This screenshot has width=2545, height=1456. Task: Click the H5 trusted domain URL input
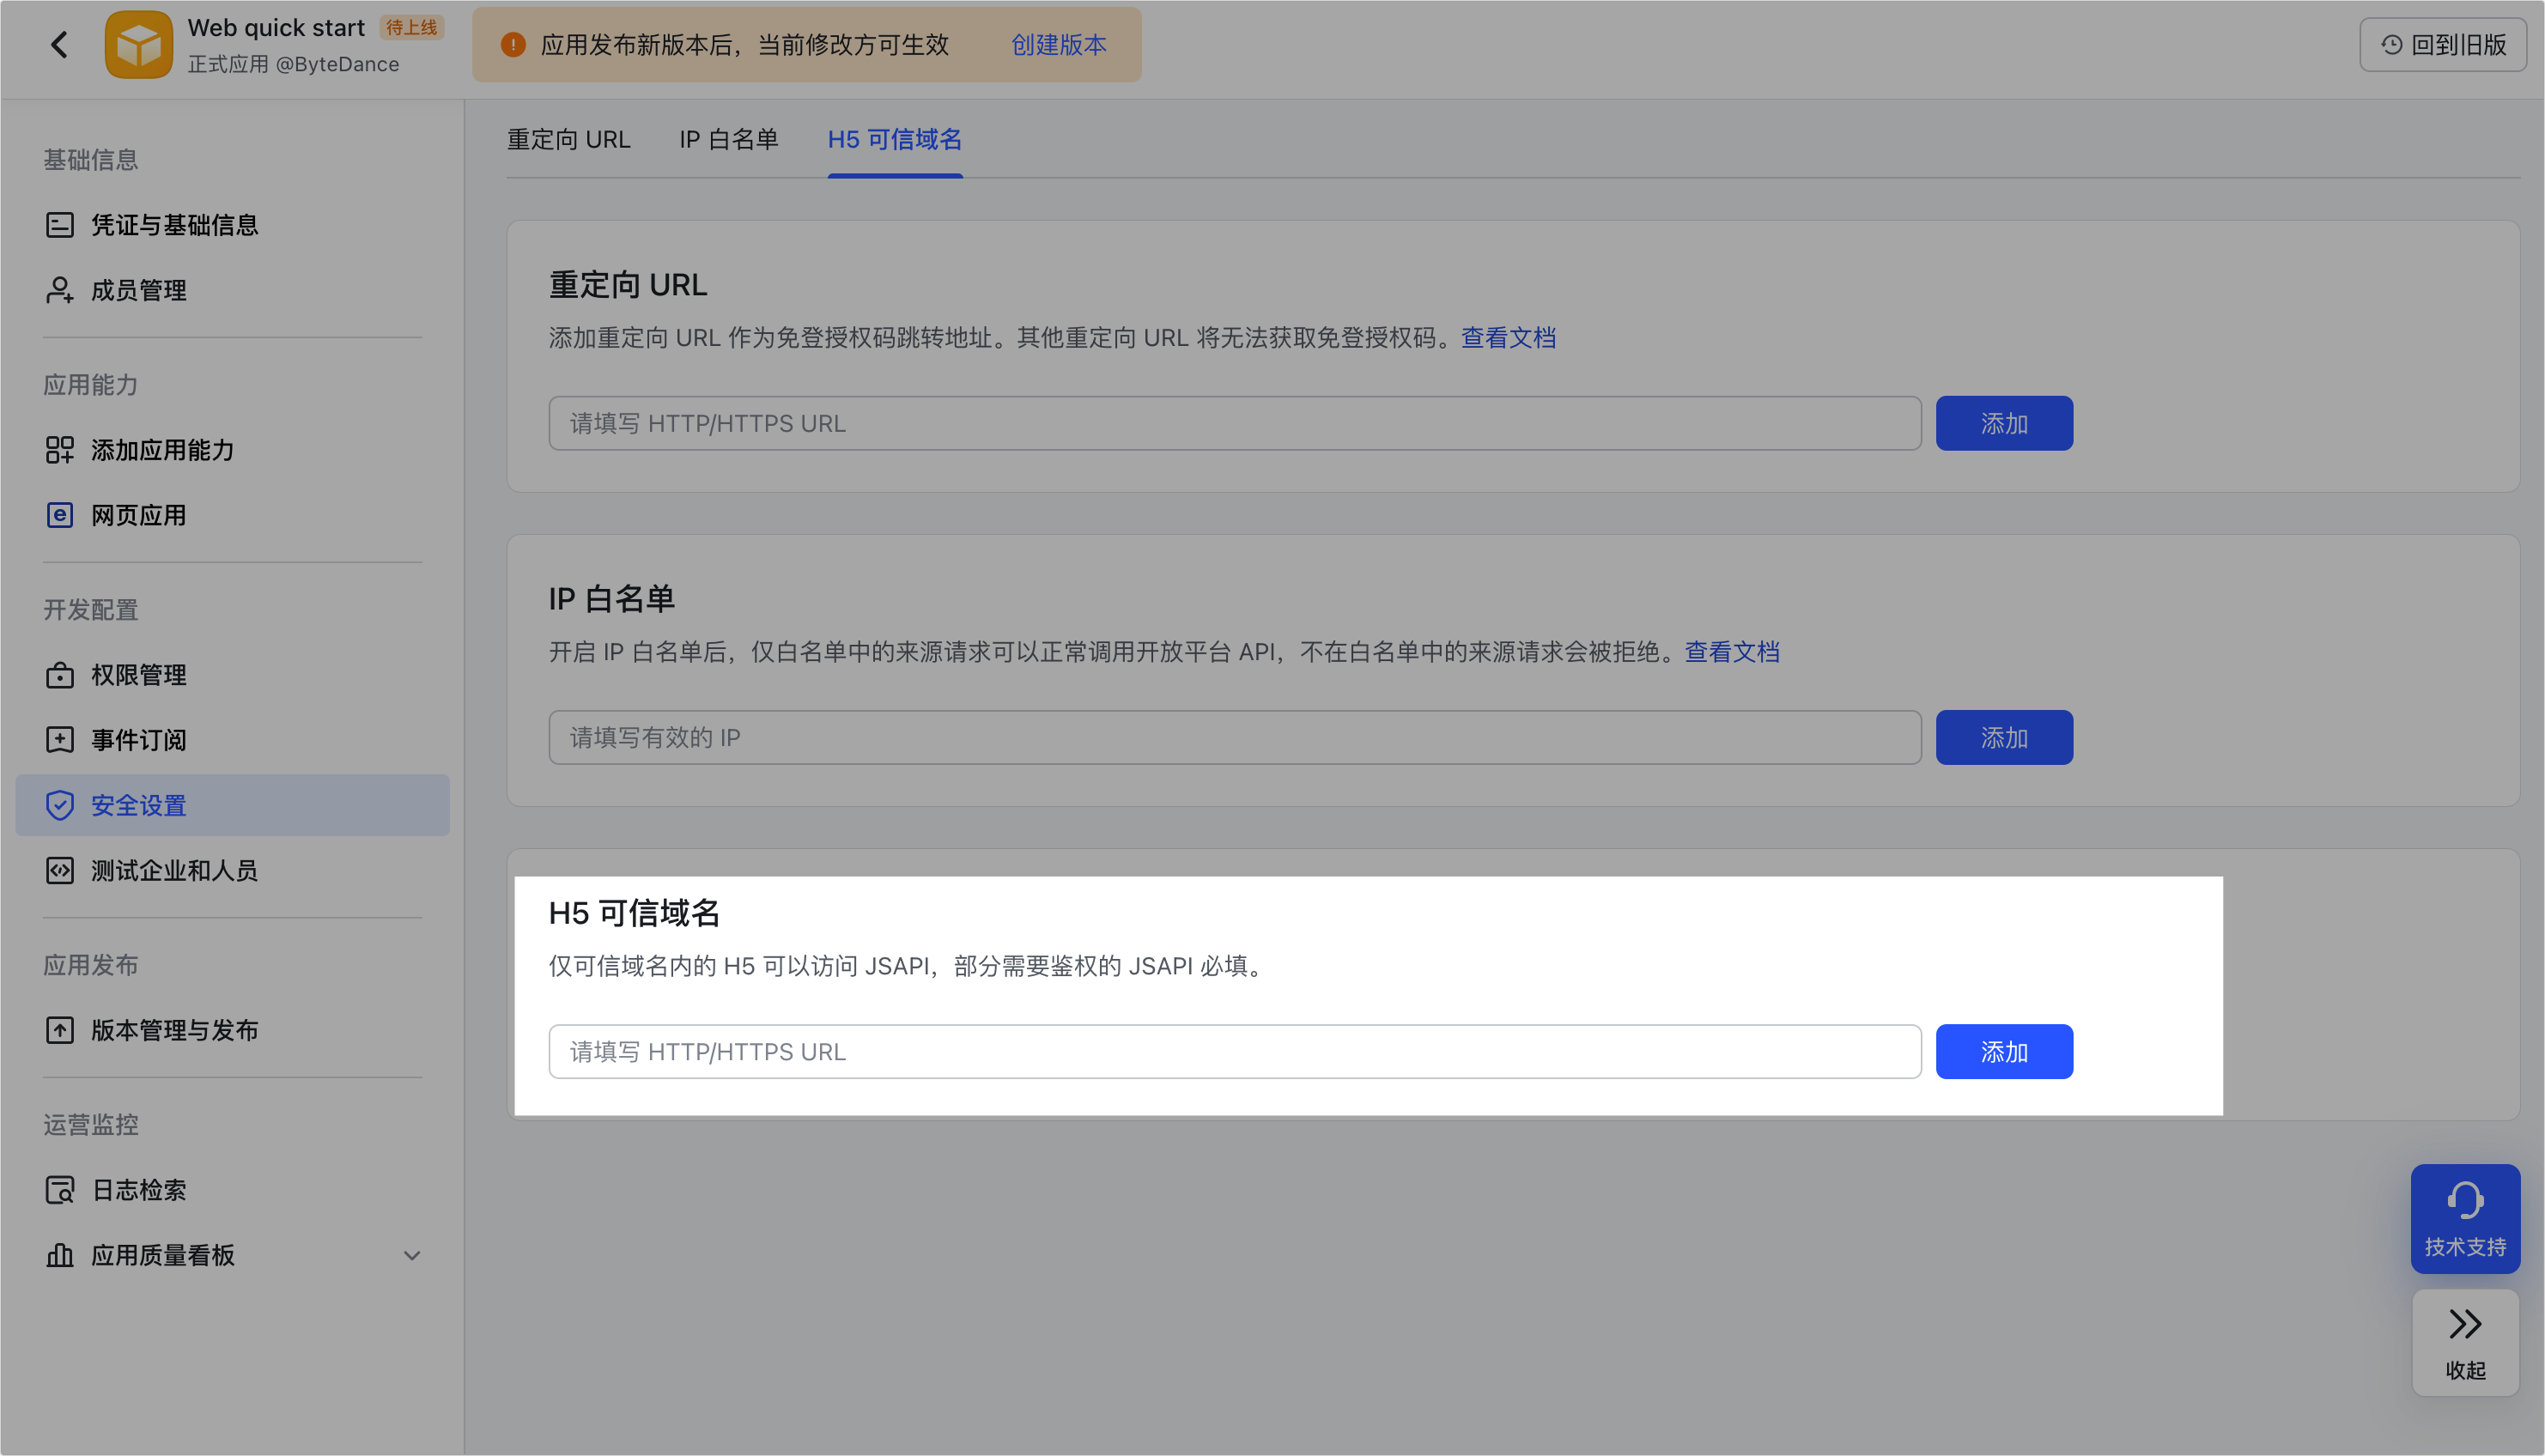click(x=1233, y=1052)
